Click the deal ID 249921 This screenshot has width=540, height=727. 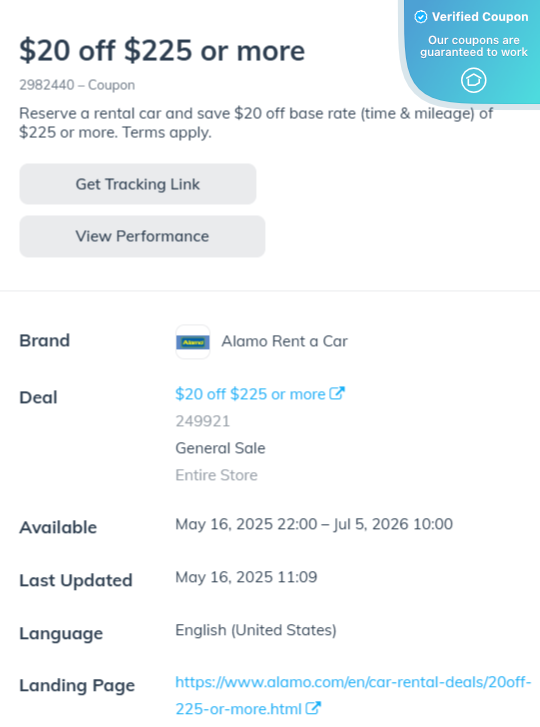[203, 421]
